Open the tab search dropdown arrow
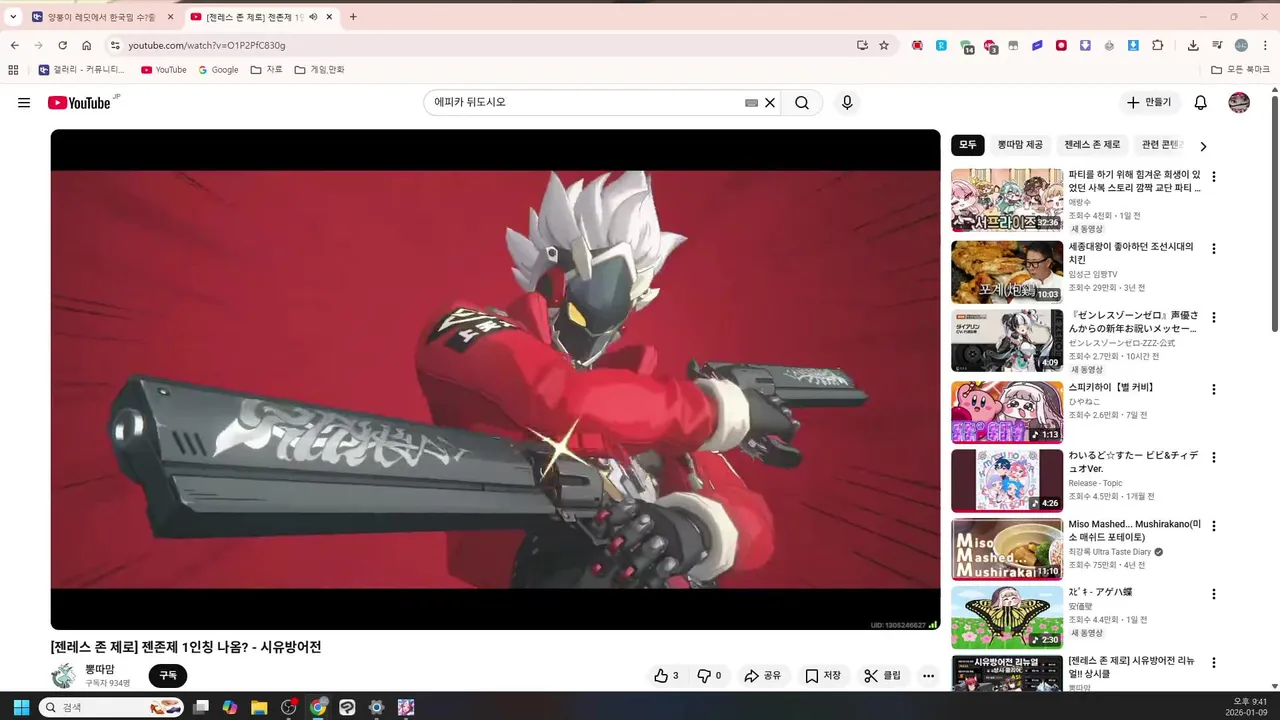The width and height of the screenshot is (1280, 720). tap(13, 17)
